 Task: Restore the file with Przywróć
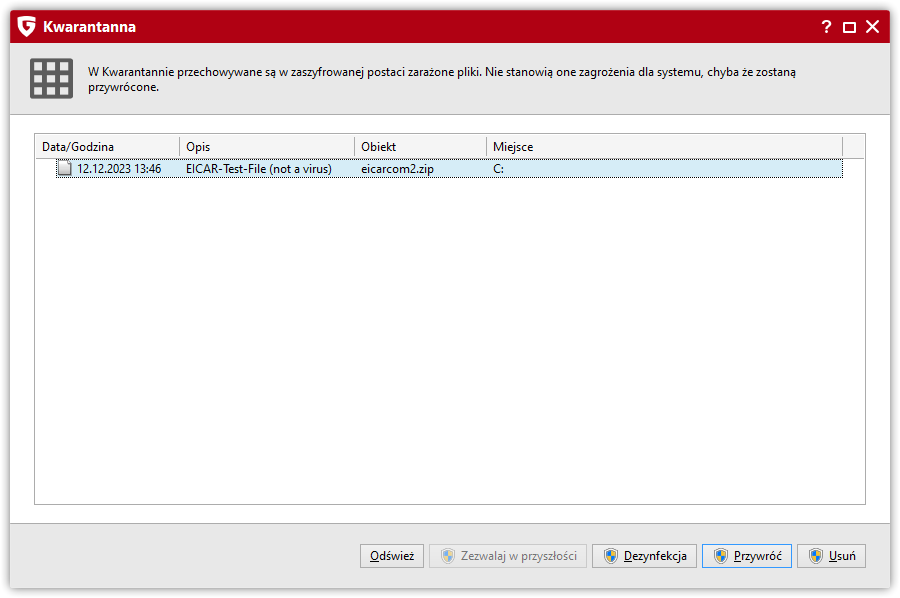pyautogui.click(x=747, y=556)
